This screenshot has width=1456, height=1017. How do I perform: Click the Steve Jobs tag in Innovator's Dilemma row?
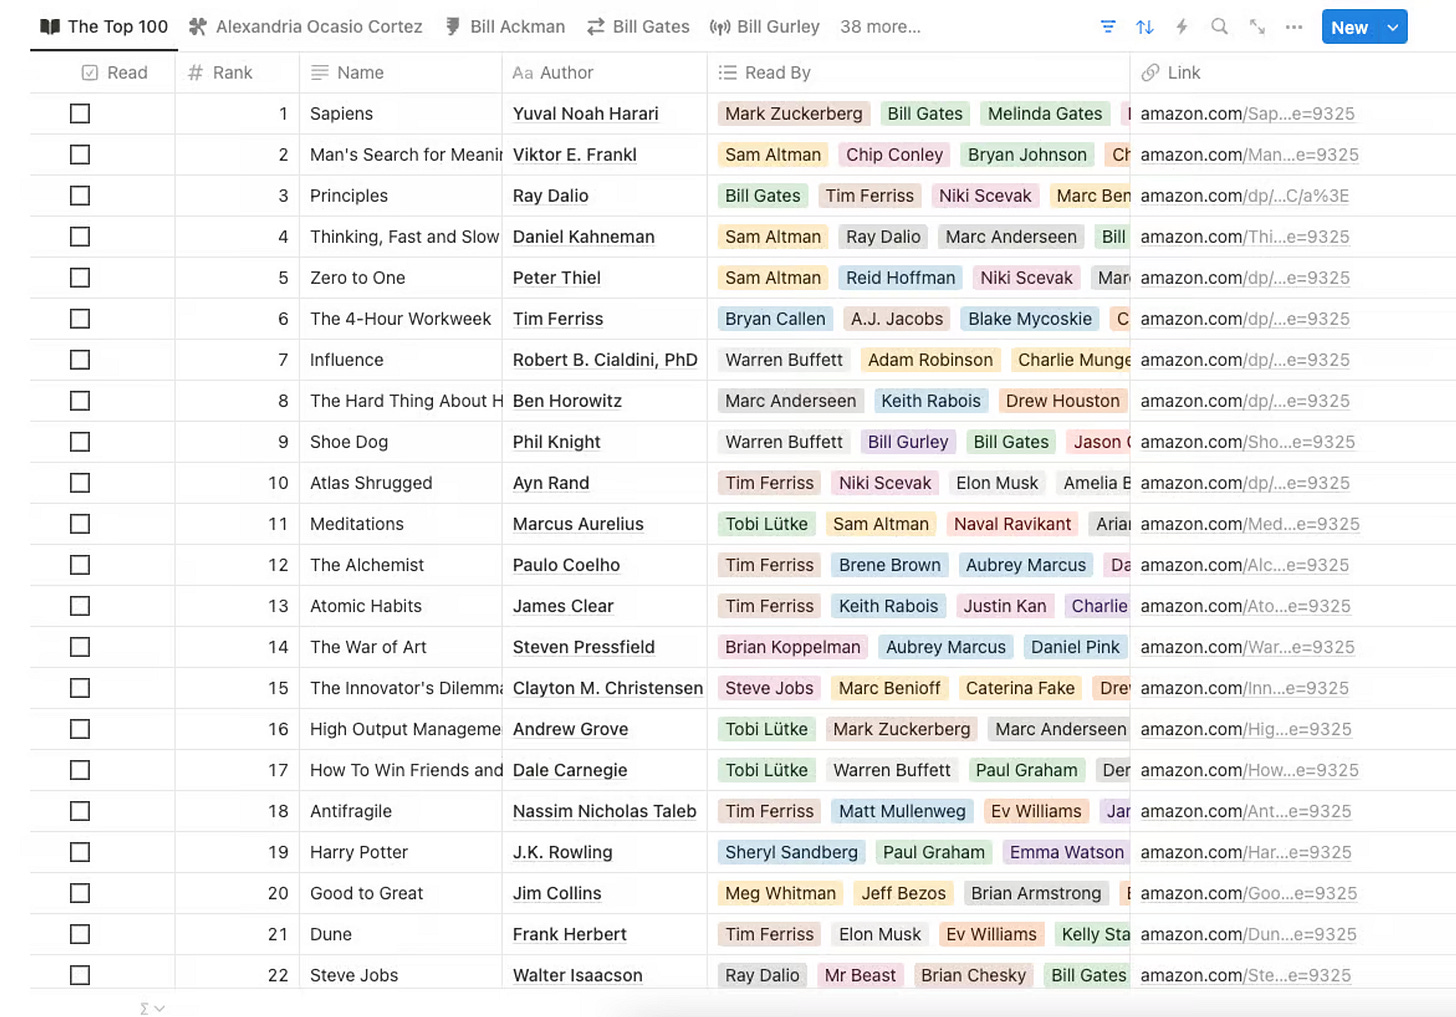pyautogui.click(x=769, y=688)
